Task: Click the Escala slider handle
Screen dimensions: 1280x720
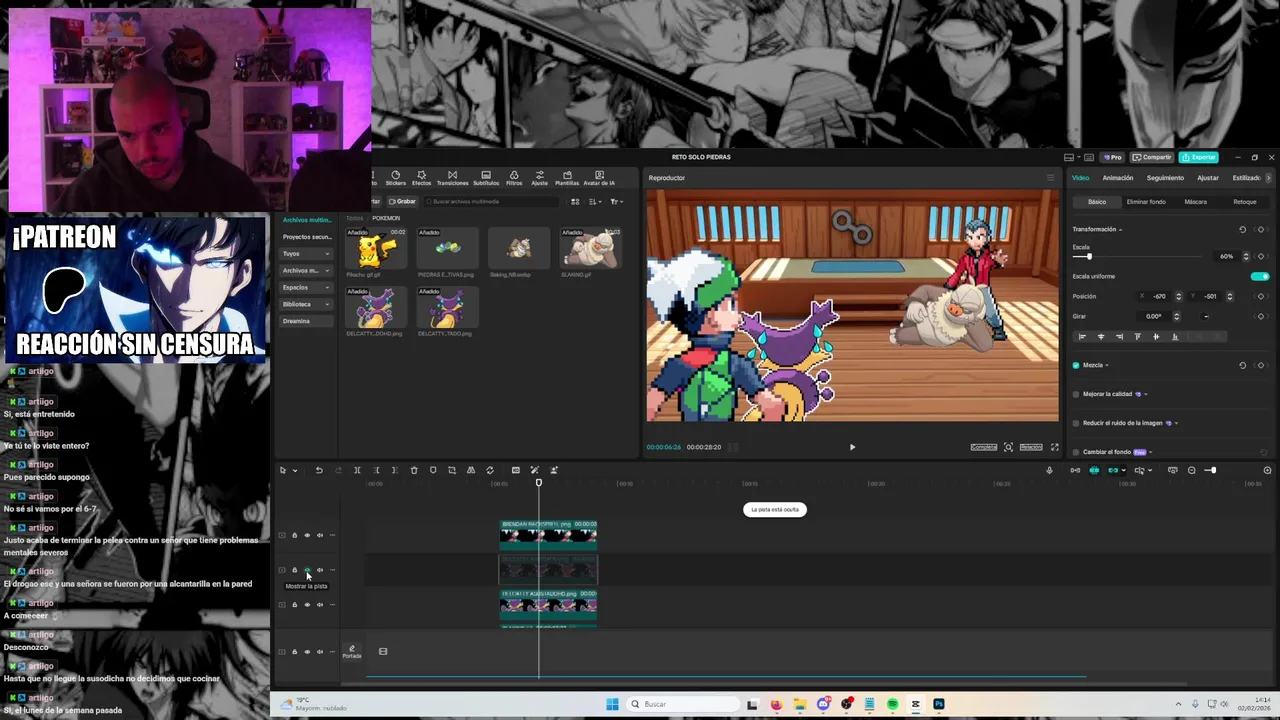Action: (x=1089, y=257)
